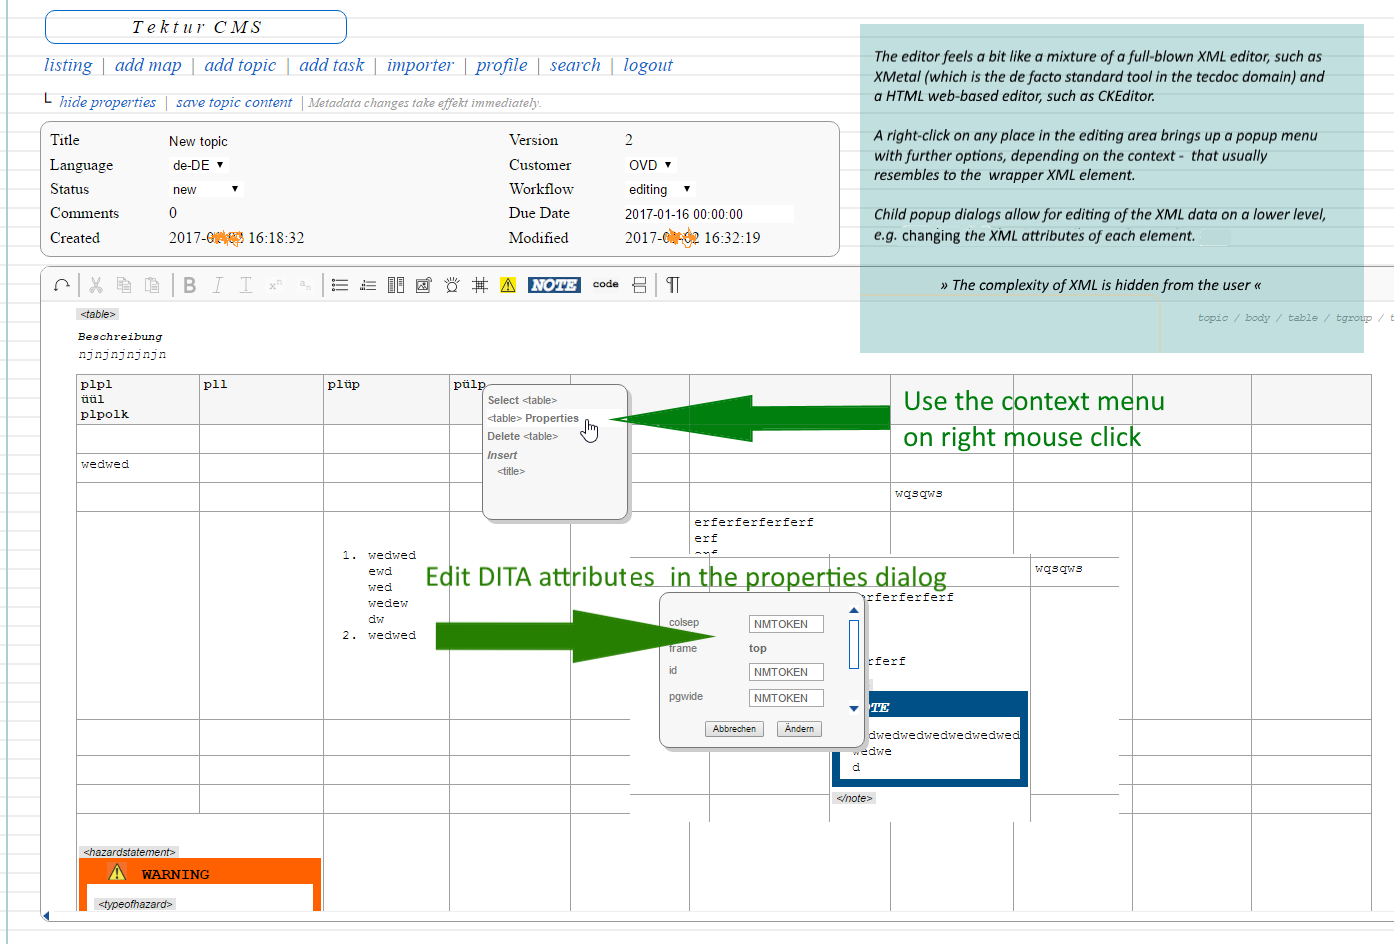Screen dimensions: 1394x944
Task: Toggle bold formatting in toolbar
Action: click(189, 285)
